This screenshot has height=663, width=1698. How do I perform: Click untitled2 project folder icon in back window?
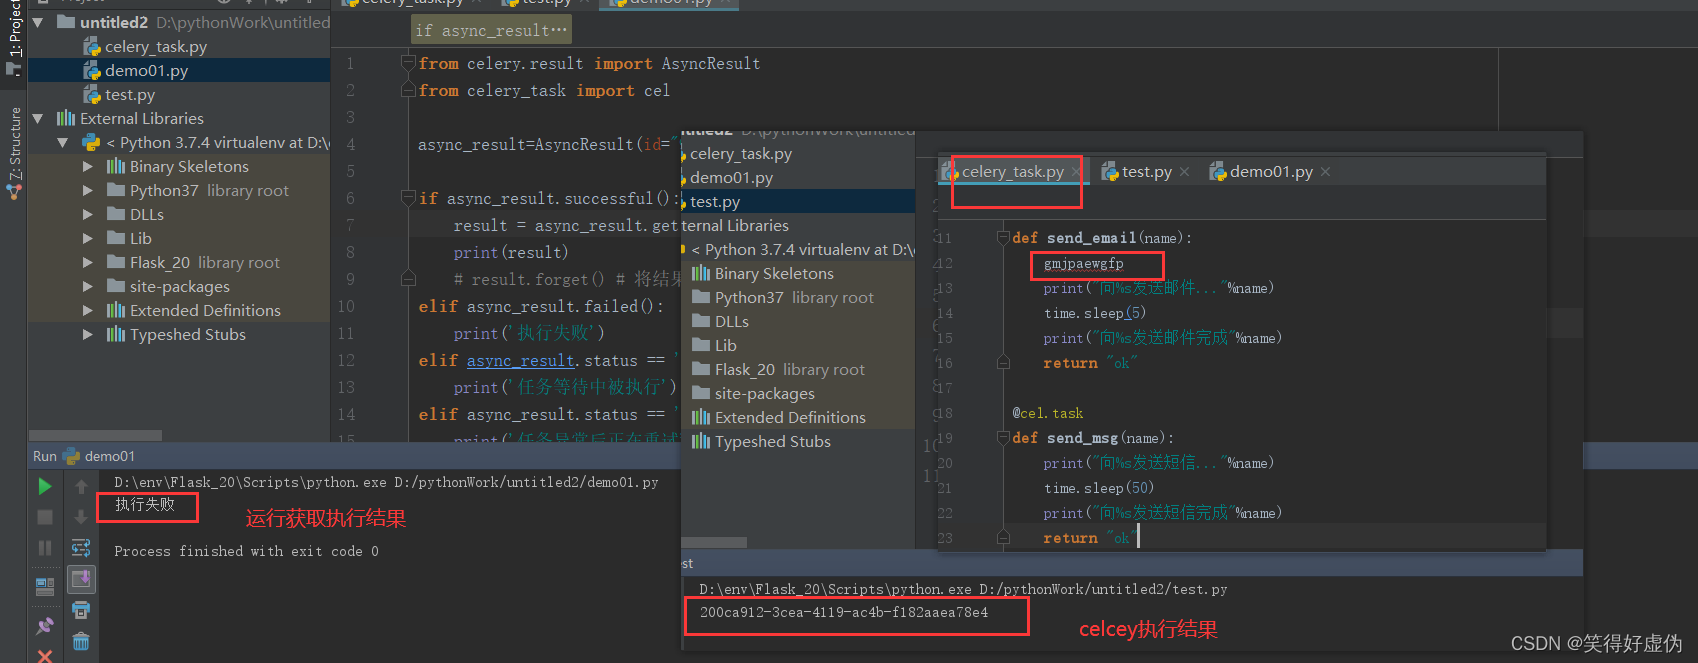point(66,22)
